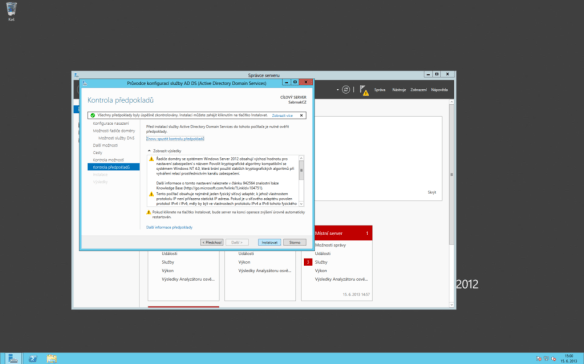584x364 pixels.
Task: Open the Správa menu
Action: pyautogui.click(x=380, y=90)
